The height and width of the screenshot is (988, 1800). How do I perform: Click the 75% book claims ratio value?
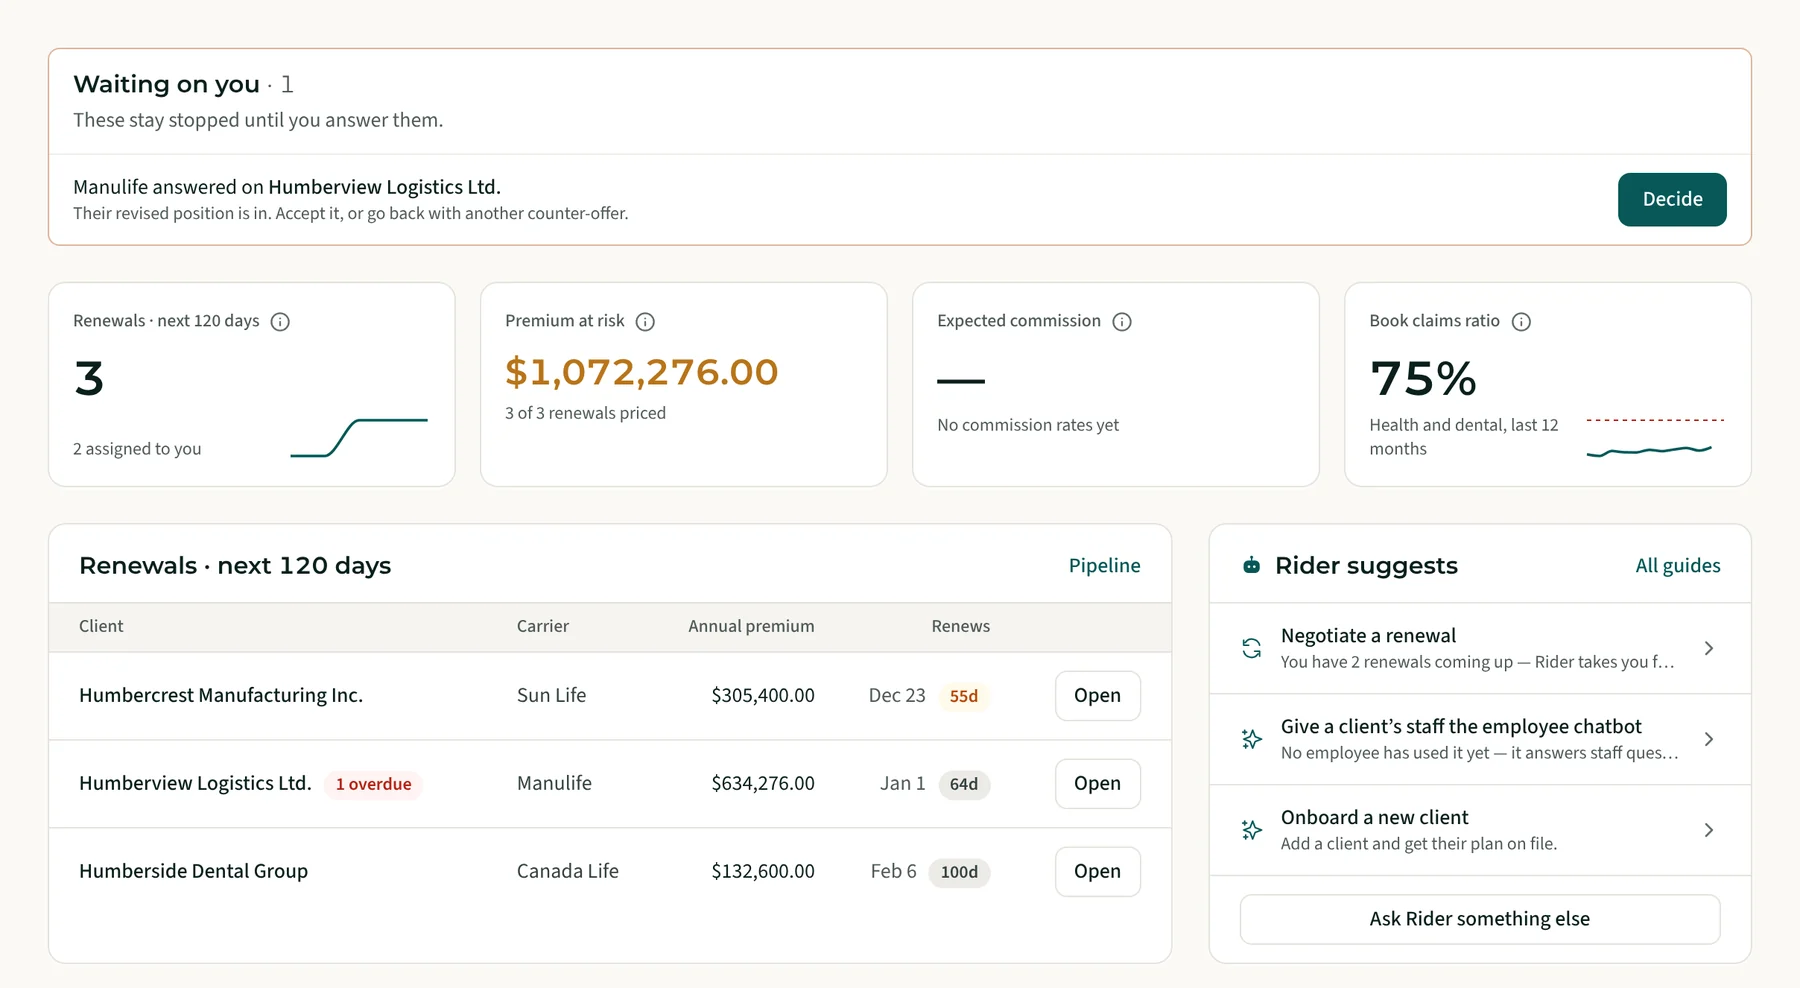pyautogui.click(x=1423, y=378)
